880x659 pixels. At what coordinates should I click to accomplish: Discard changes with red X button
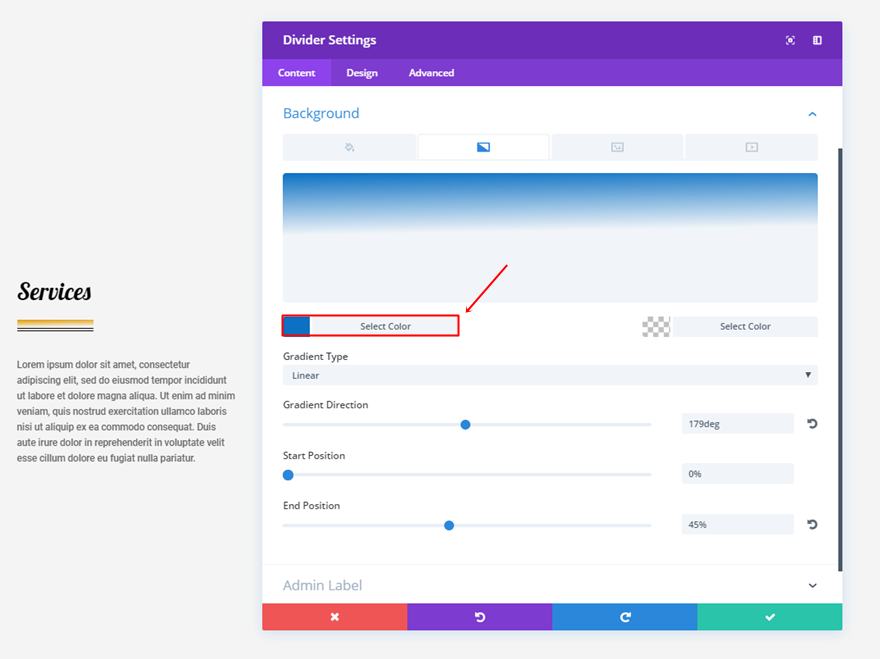pyautogui.click(x=334, y=617)
